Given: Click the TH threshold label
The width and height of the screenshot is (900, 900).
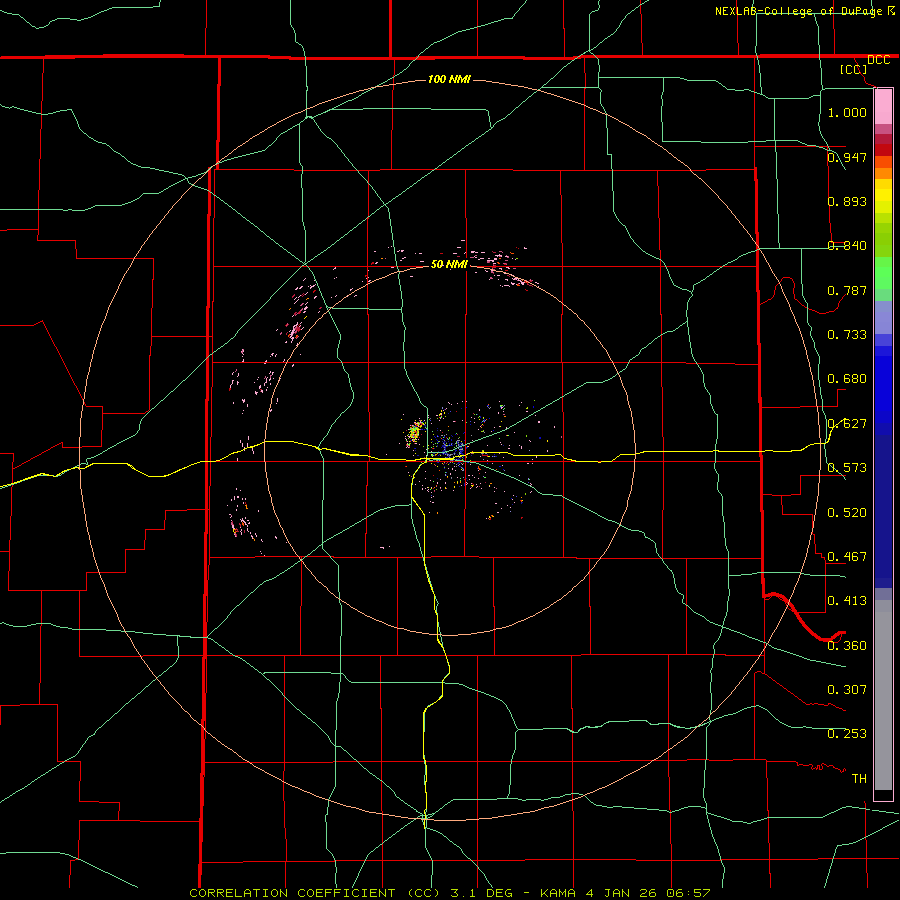Looking at the screenshot, I should 859,778.
